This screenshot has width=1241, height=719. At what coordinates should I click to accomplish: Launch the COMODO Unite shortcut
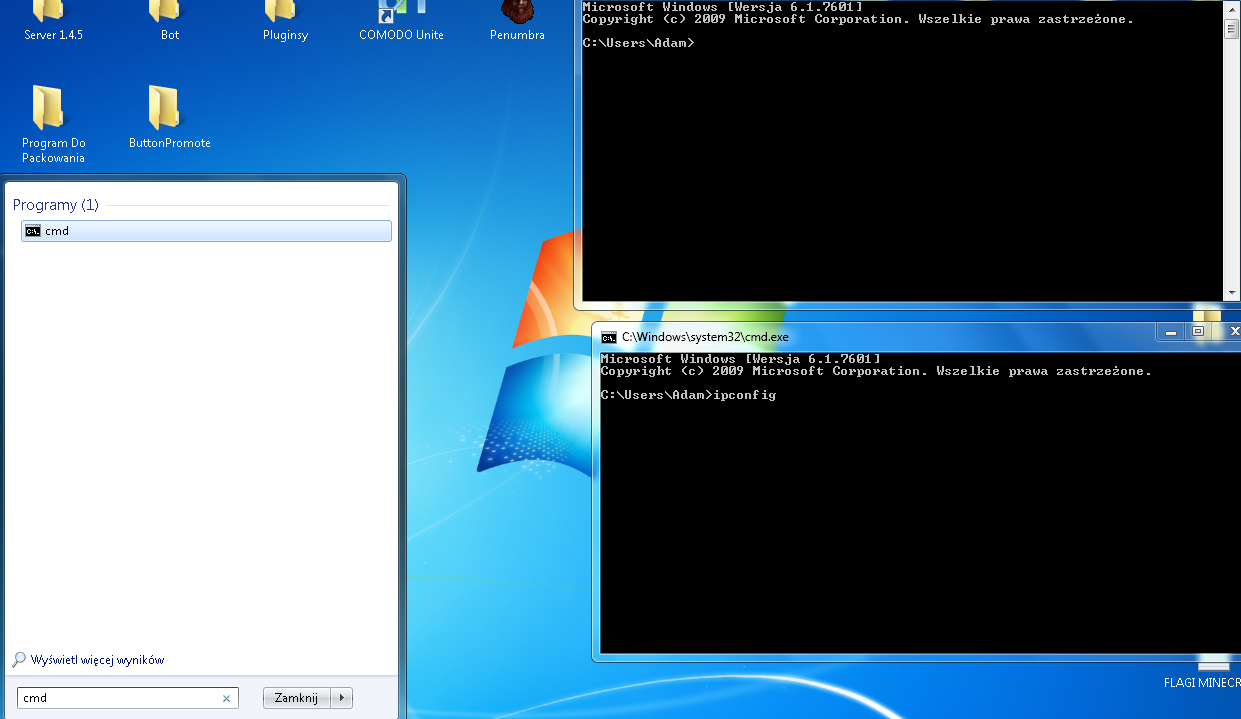point(401,21)
